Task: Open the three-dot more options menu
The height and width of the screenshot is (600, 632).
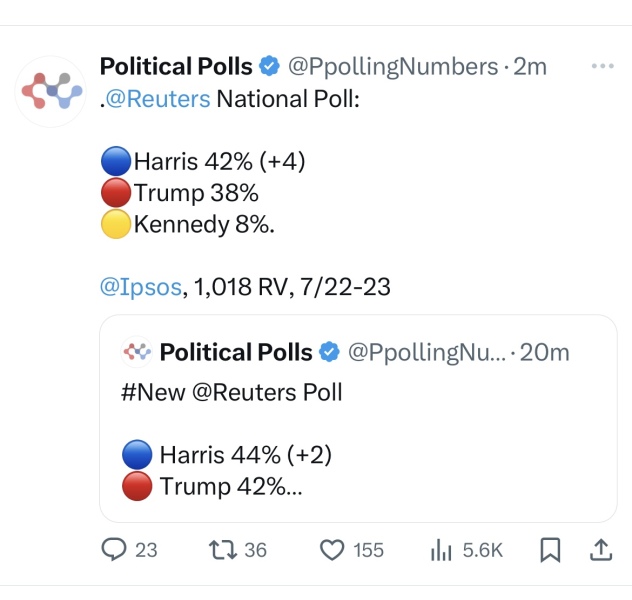Action: click(602, 66)
